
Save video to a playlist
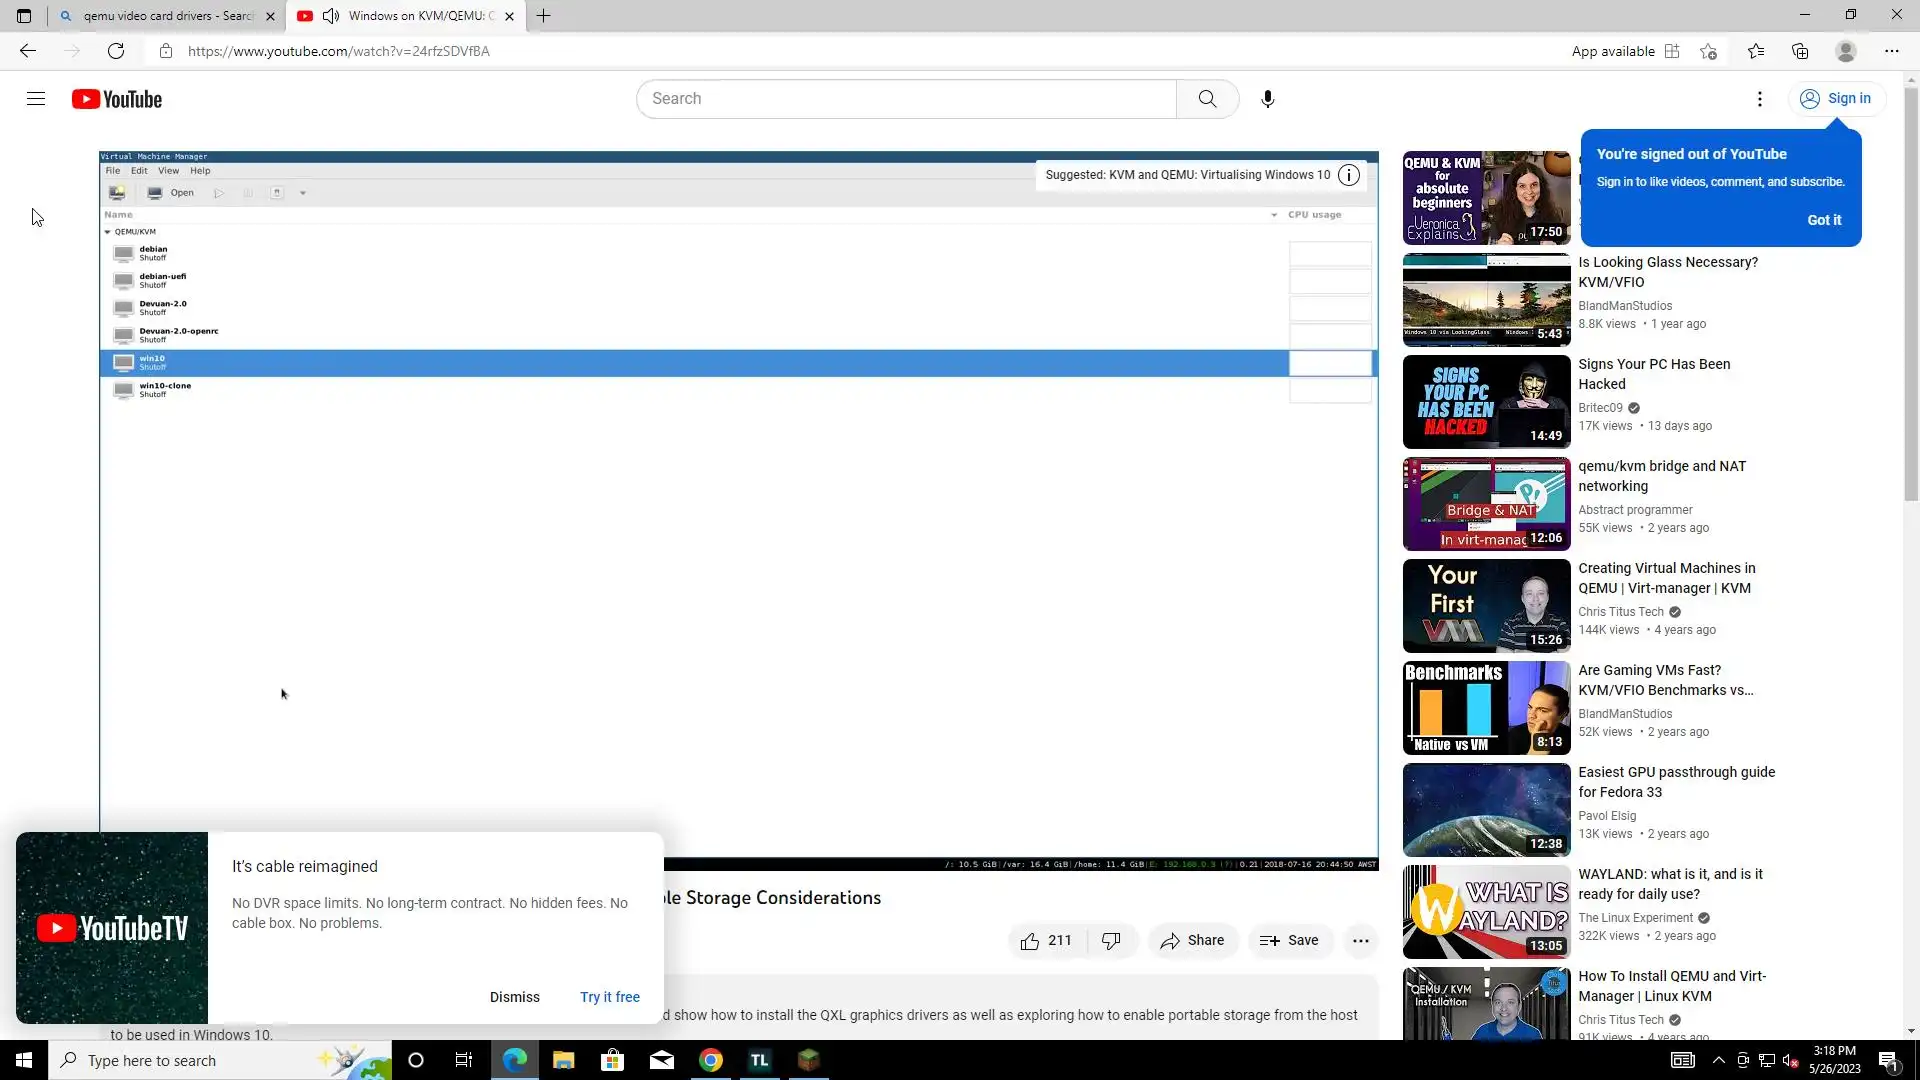pyautogui.click(x=1289, y=941)
